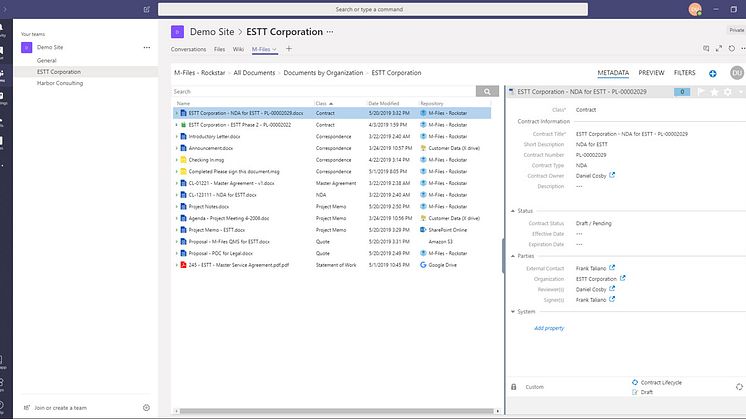Click the flag icon in metadata header

(701, 92)
